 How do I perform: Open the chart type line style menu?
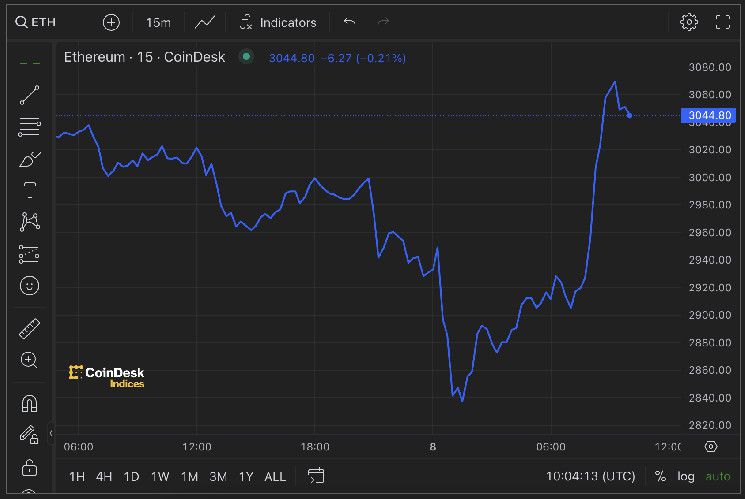[x=205, y=22]
